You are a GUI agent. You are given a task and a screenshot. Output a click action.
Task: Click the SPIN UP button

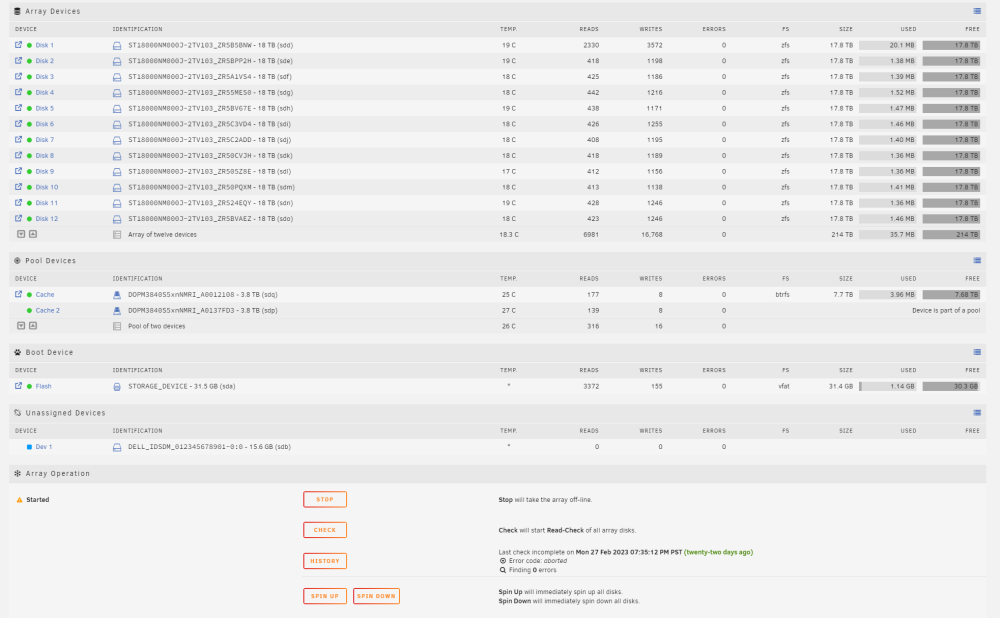325,596
